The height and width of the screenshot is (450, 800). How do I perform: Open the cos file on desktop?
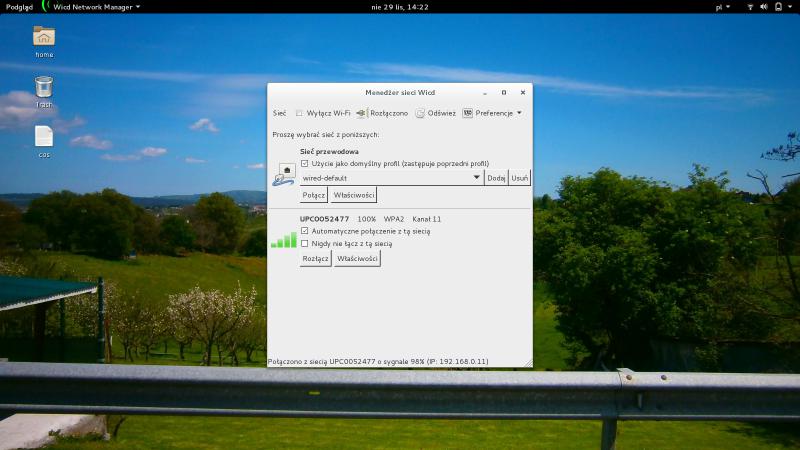pos(44,137)
